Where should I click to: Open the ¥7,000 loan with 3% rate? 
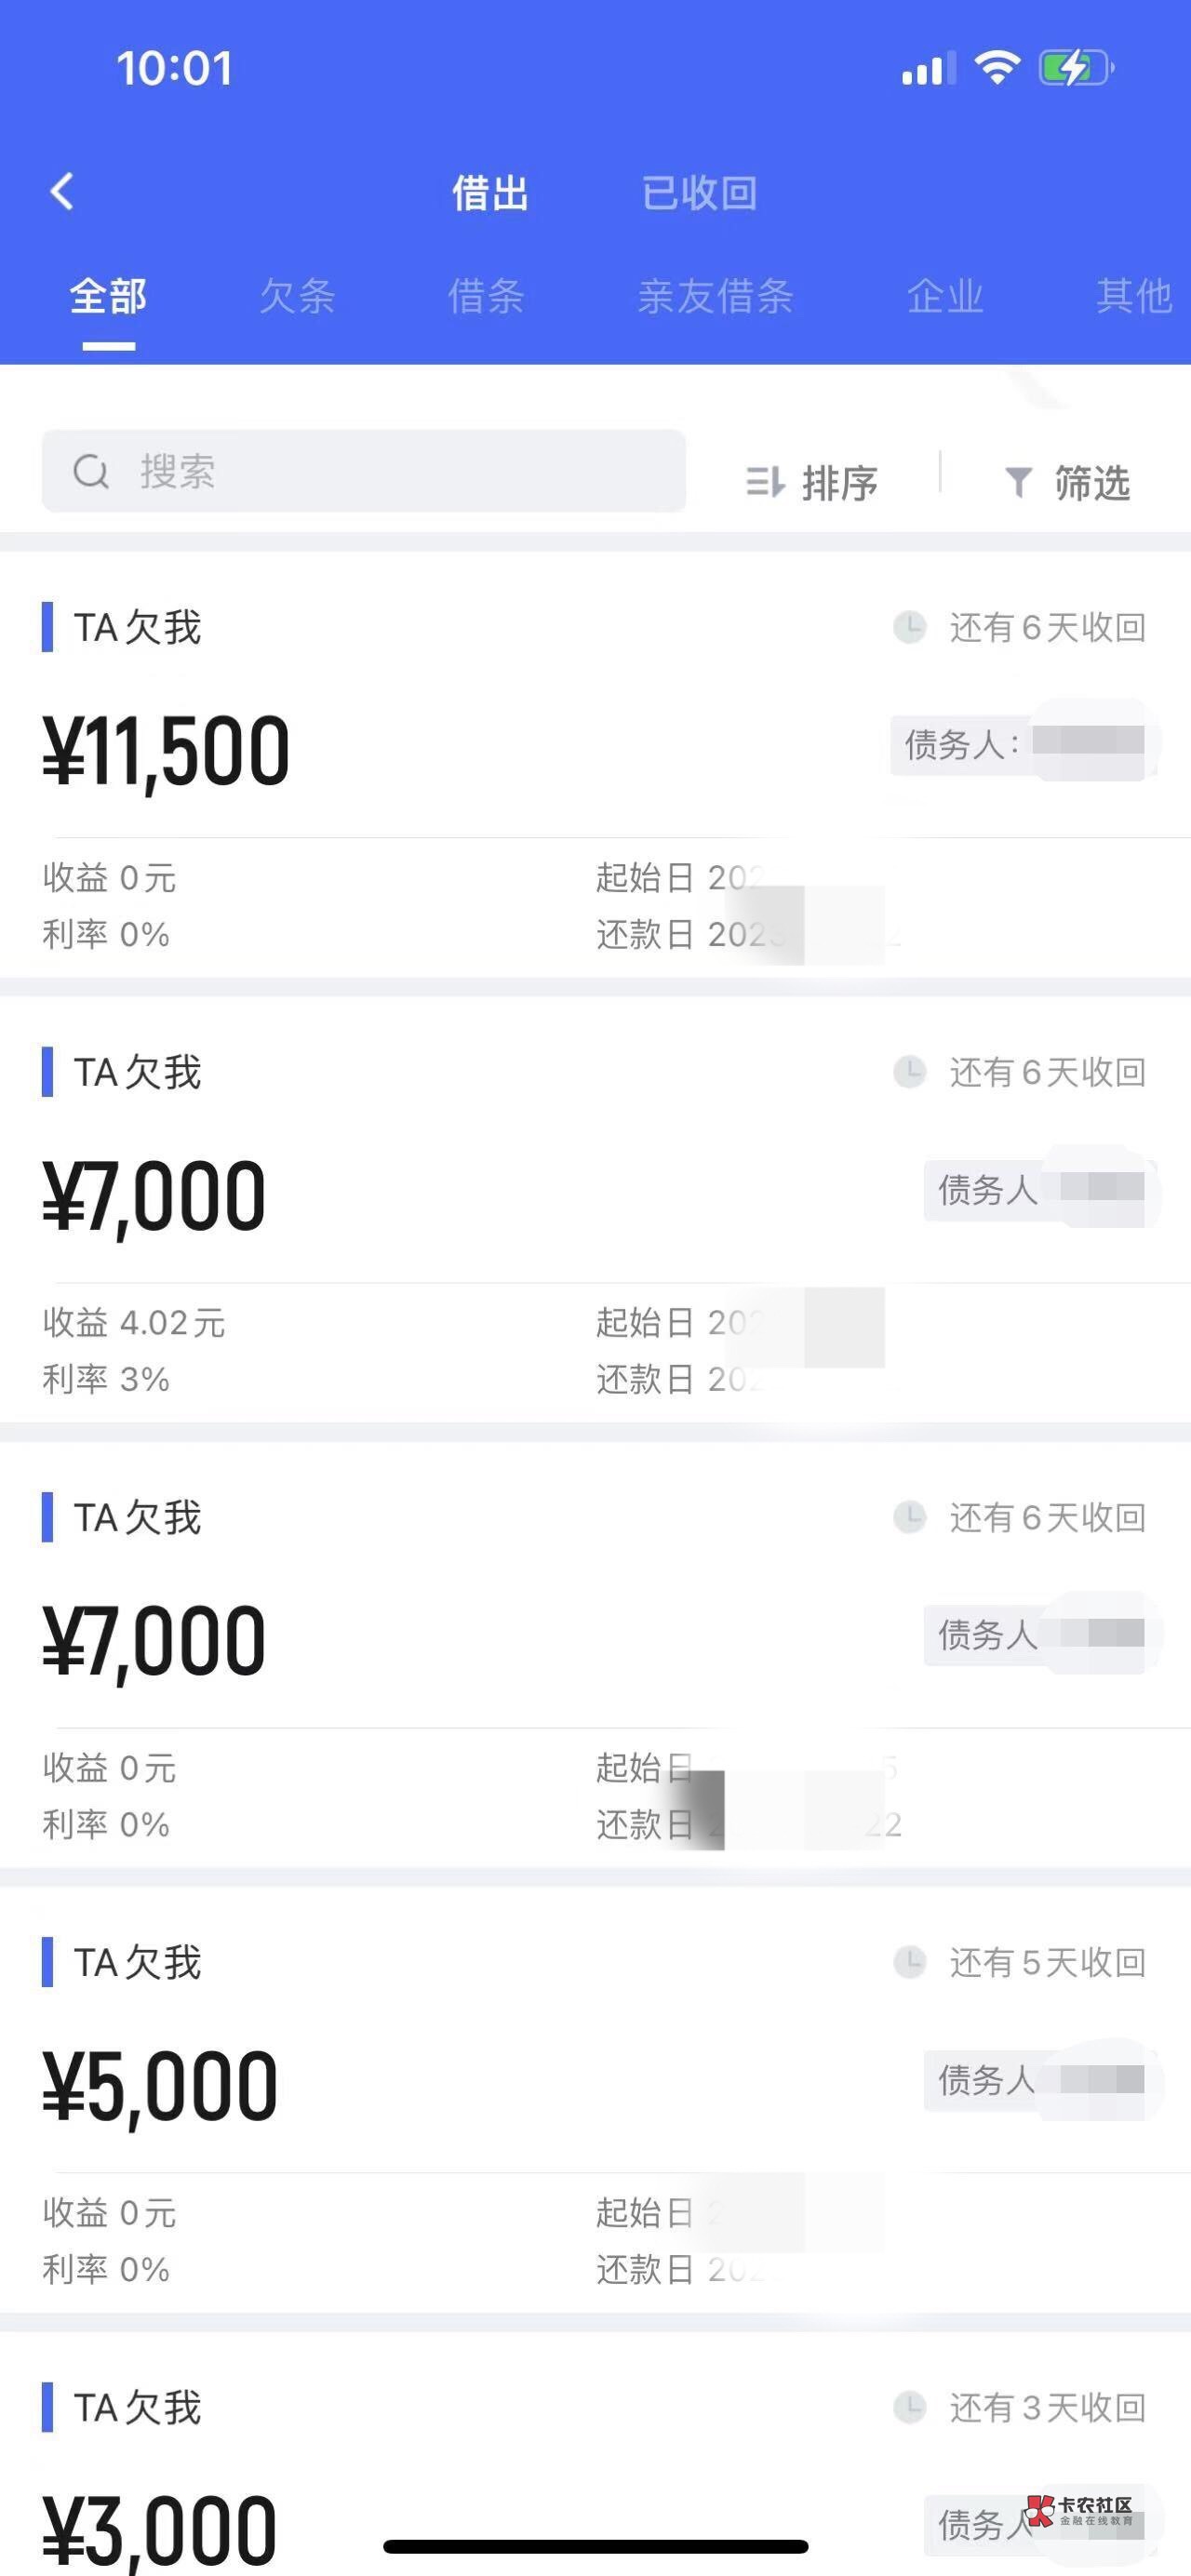pyautogui.click(x=400, y=1197)
